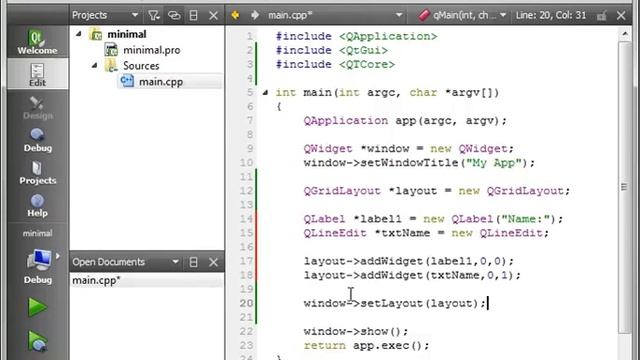Close the Open Documents pane
The height and width of the screenshot is (360, 640).
pyautogui.click(x=213, y=262)
